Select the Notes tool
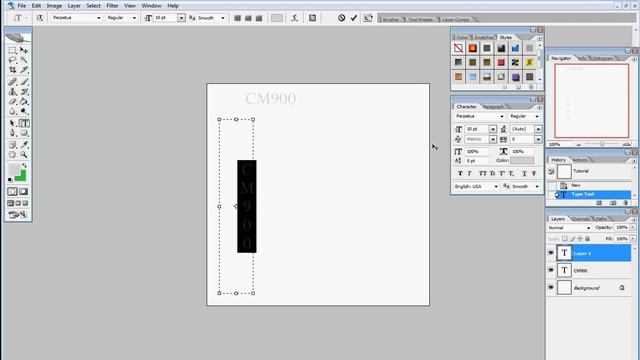This screenshot has width=640, height=360. (12, 144)
